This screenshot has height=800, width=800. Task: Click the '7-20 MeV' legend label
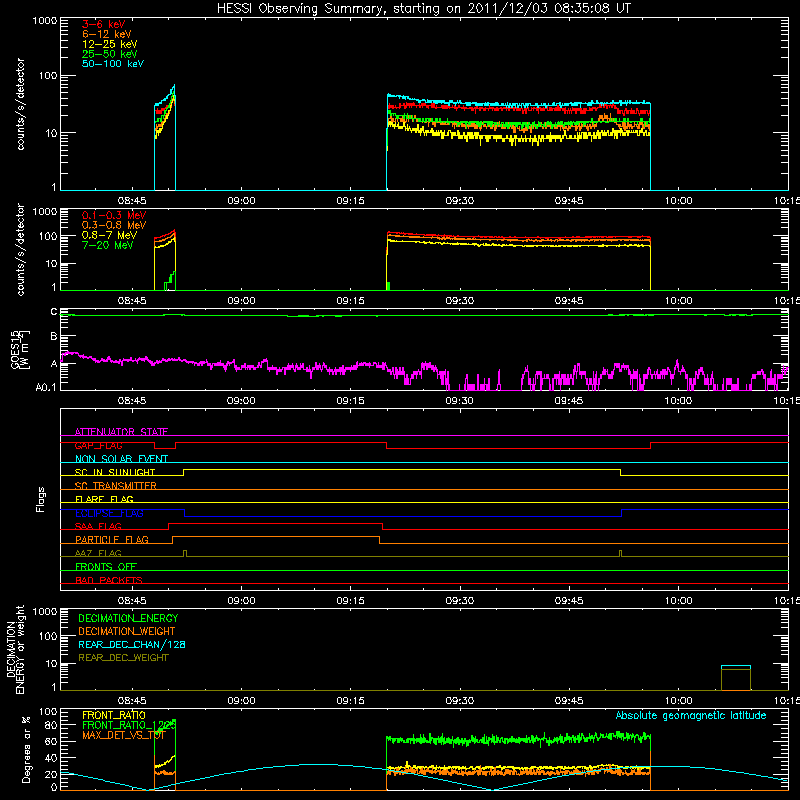107,245
